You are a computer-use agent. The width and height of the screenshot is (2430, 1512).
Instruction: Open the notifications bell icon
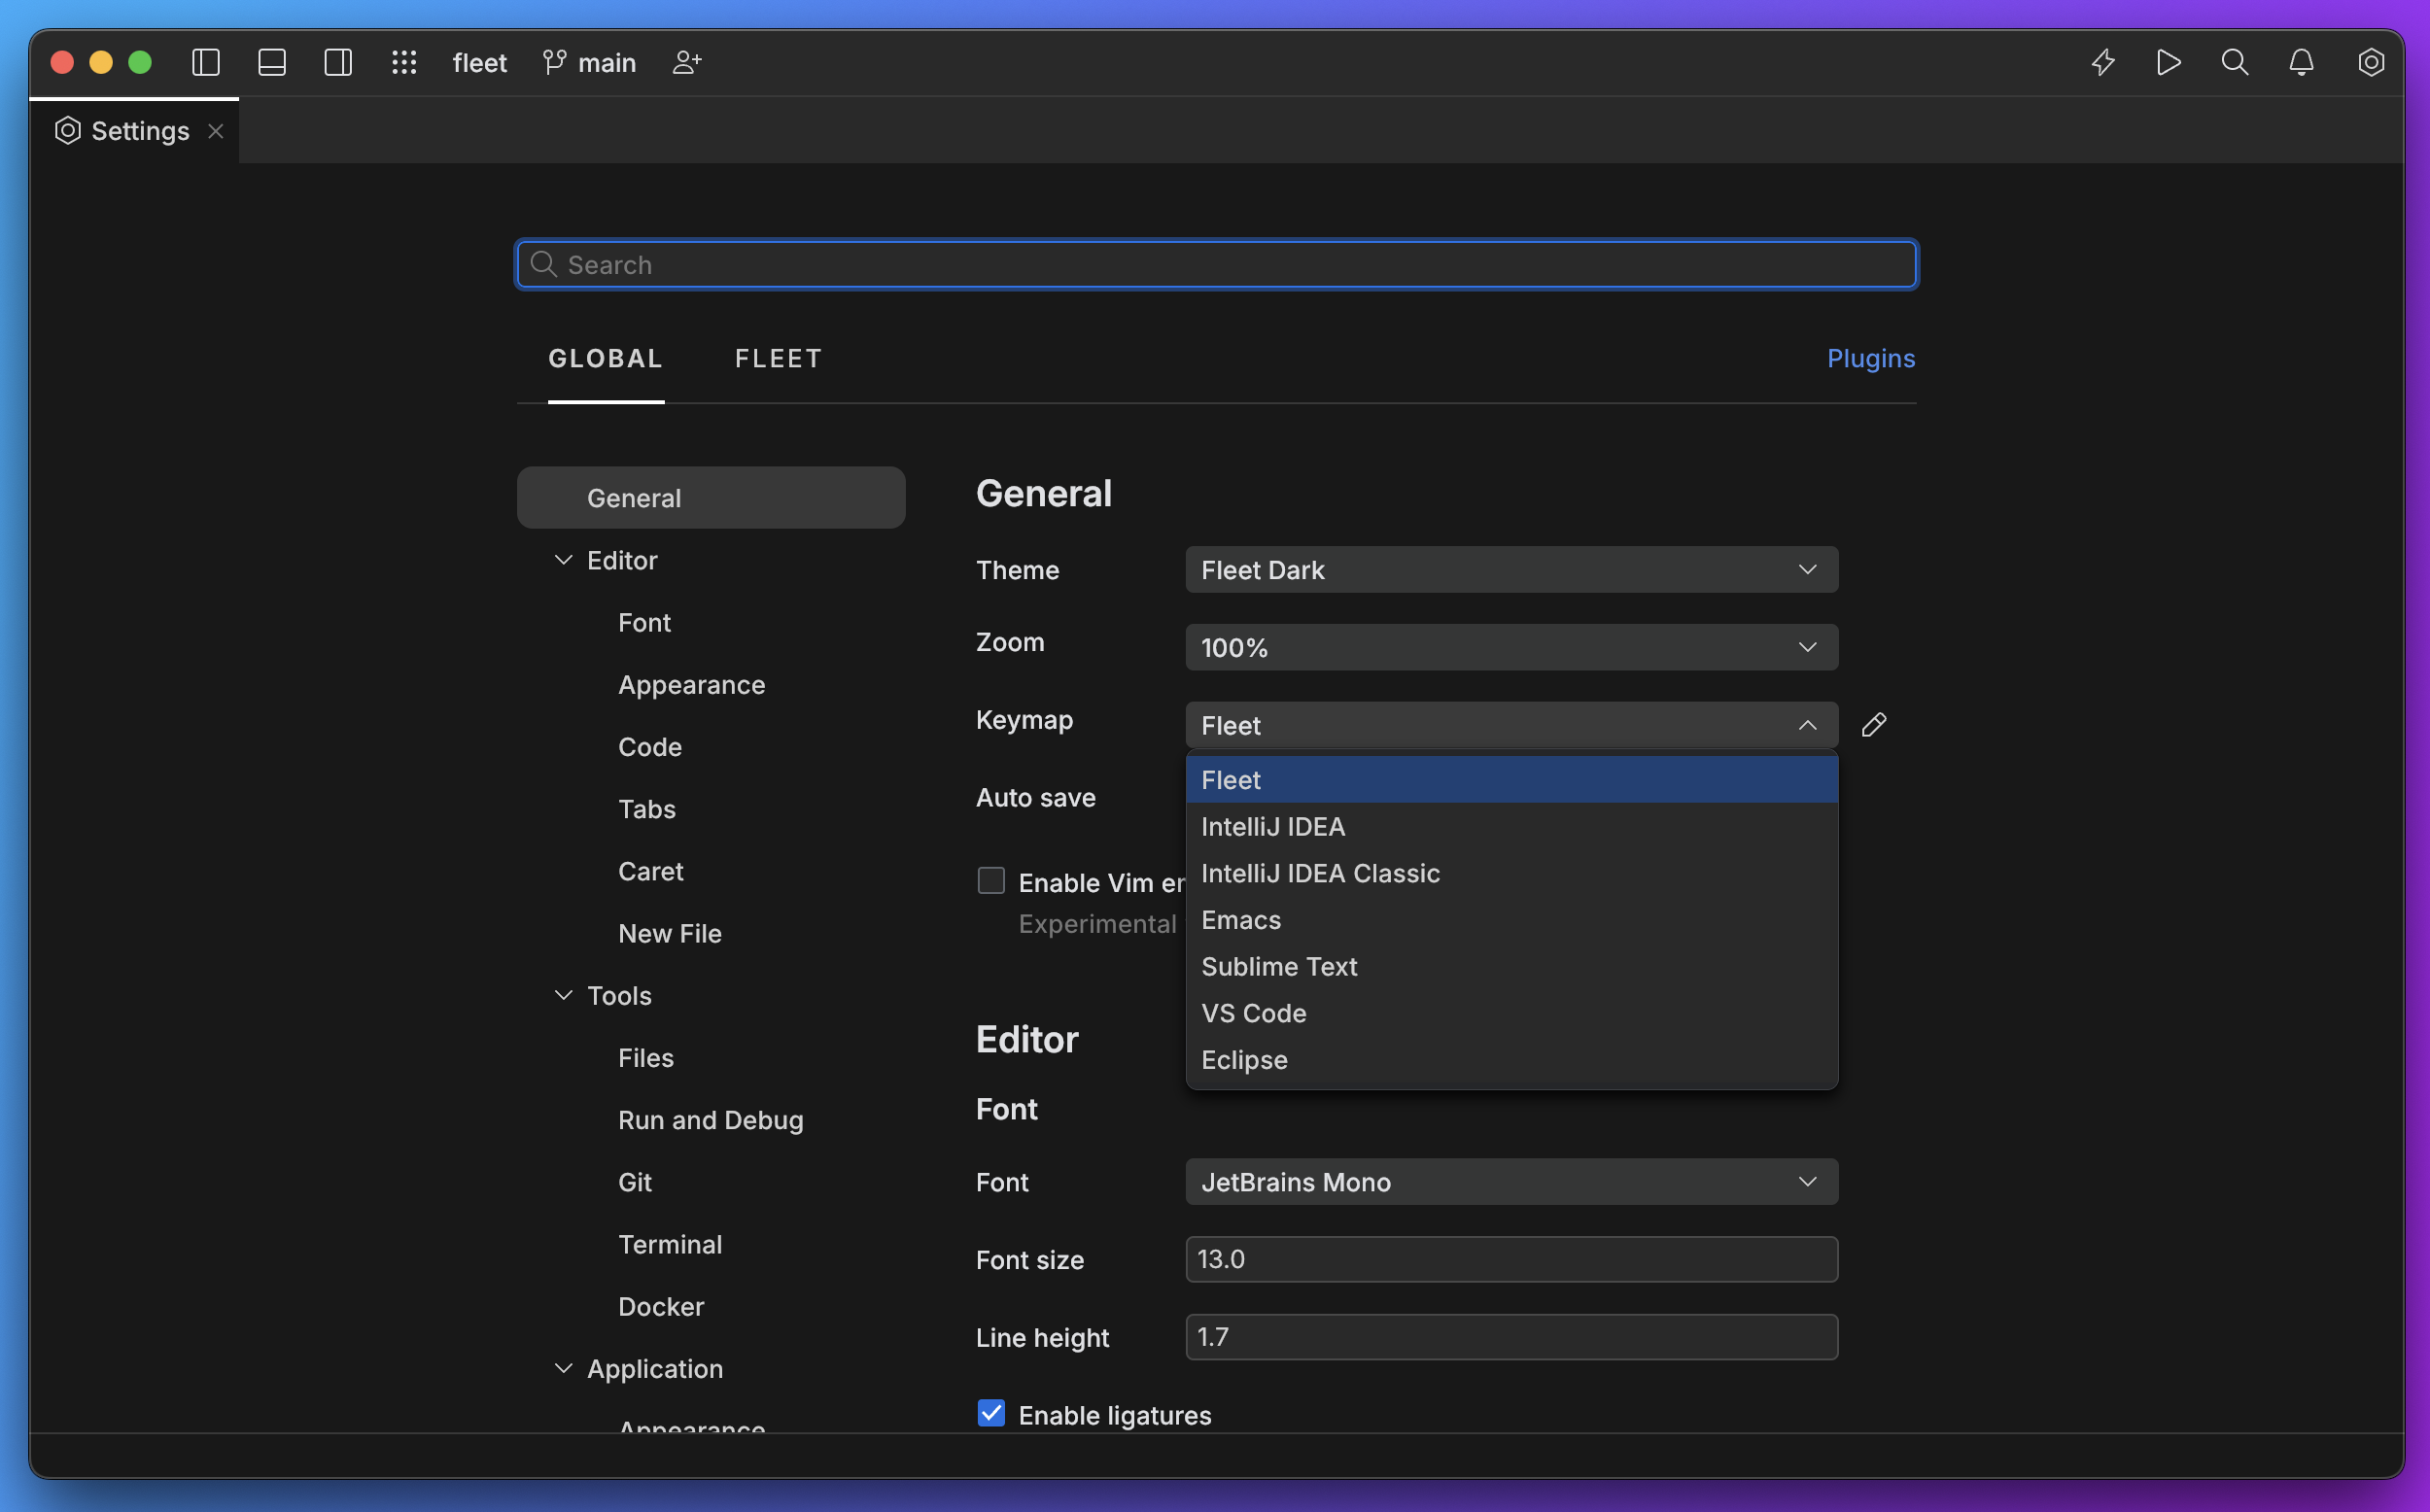(2302, 62)
